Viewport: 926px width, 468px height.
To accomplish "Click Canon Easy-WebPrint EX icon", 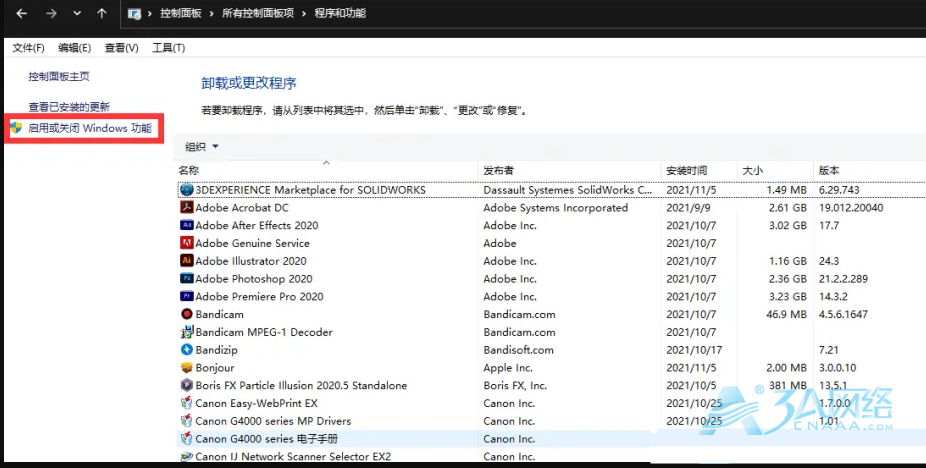I will pos(187,403).
